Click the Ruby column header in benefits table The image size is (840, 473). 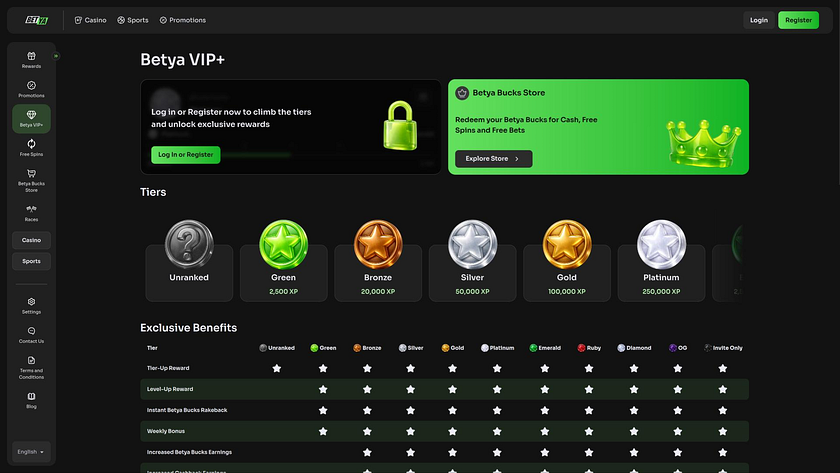(589, 348)
